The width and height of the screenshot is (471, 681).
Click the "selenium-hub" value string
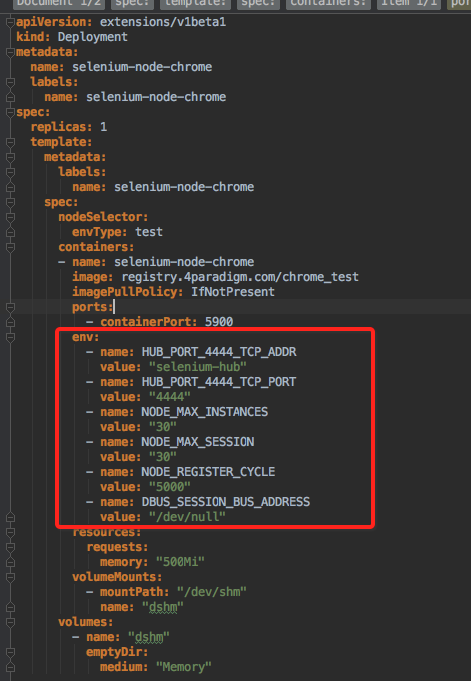click(198, 367)
